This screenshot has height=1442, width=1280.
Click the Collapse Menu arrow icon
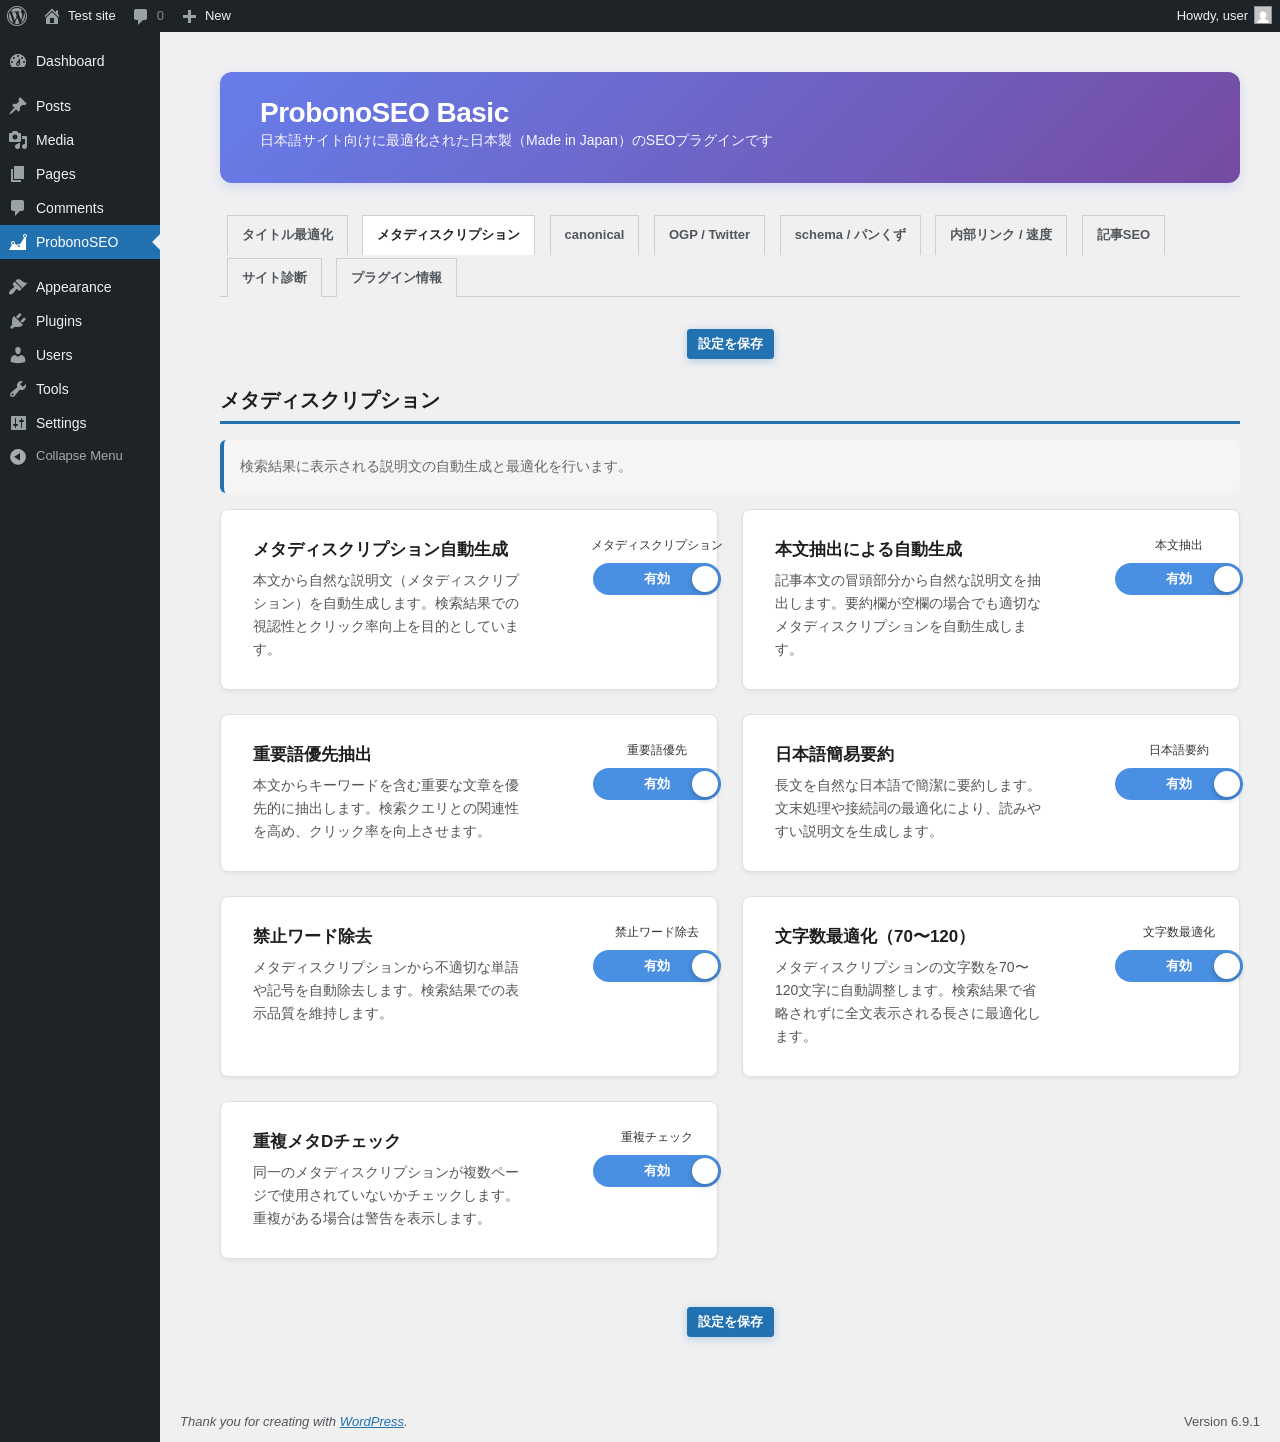pyautogui.click(x=18, y=457)
